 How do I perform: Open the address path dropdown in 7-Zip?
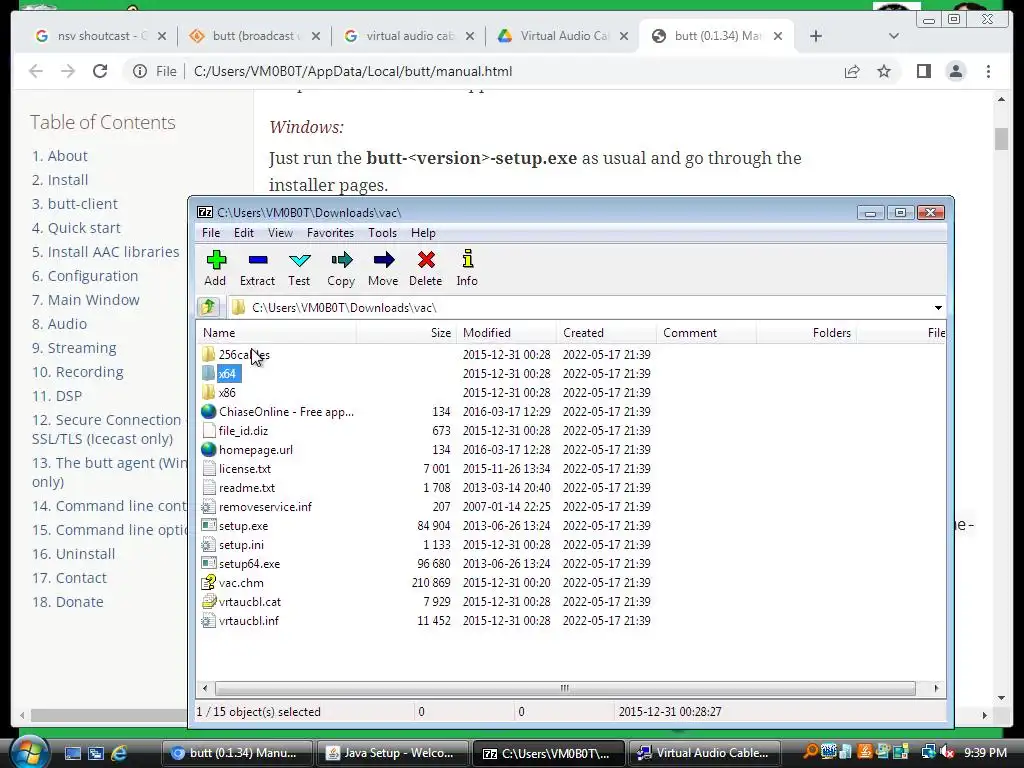(x=938, y=308)
